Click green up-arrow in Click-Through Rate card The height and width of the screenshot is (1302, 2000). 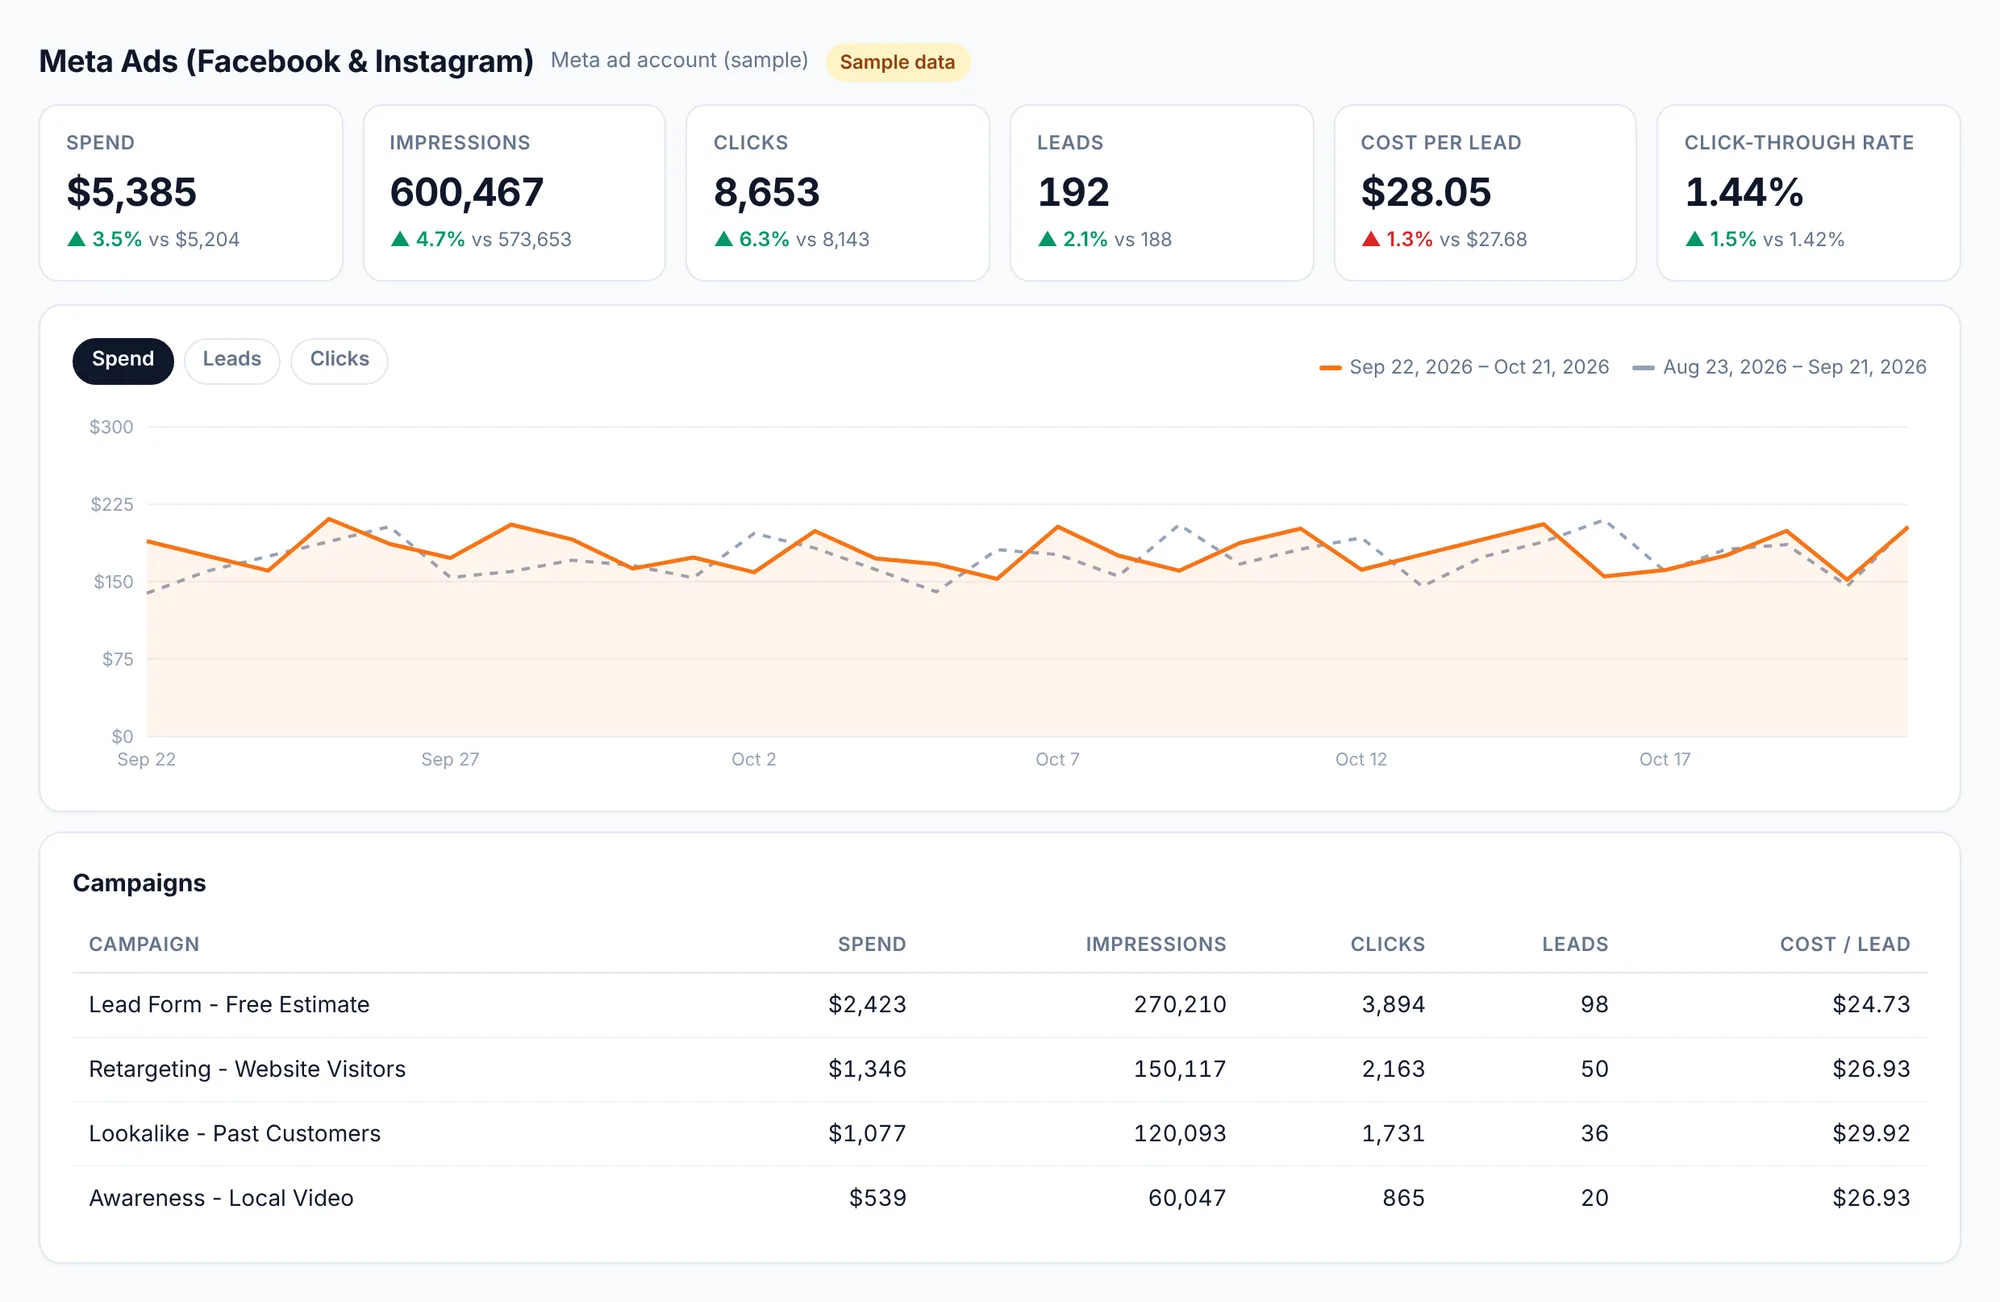(1695, 239)
